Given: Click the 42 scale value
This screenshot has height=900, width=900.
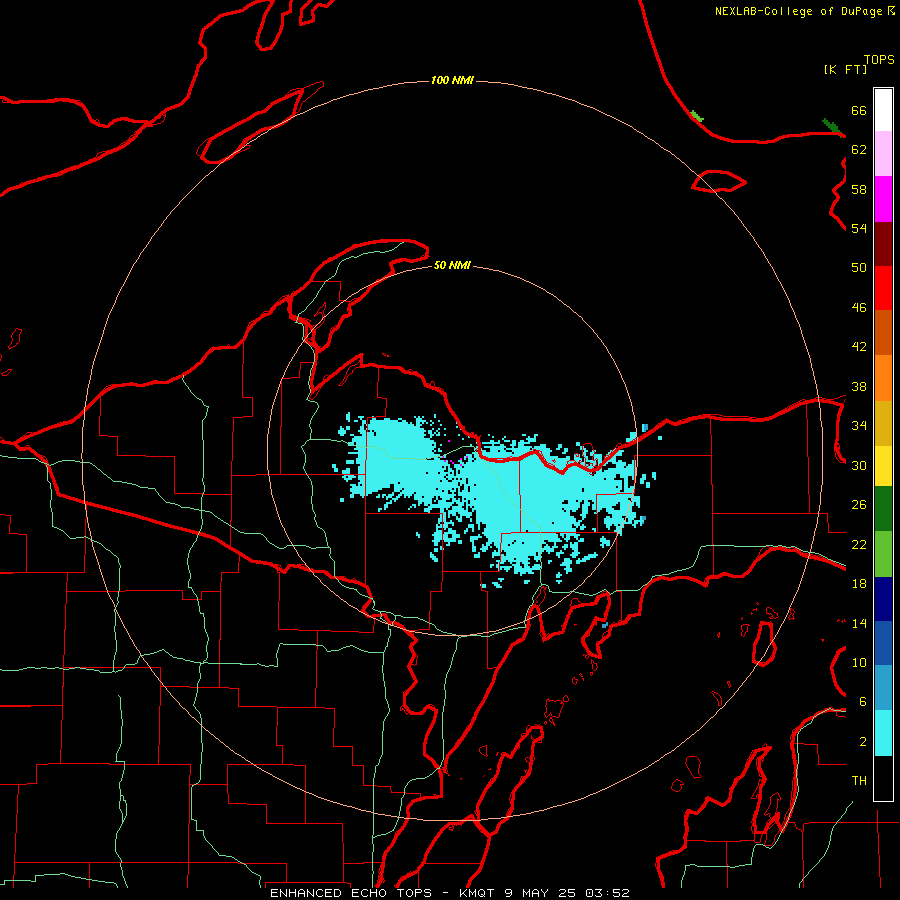Looking at the screenshot, I should coord(859,346).
